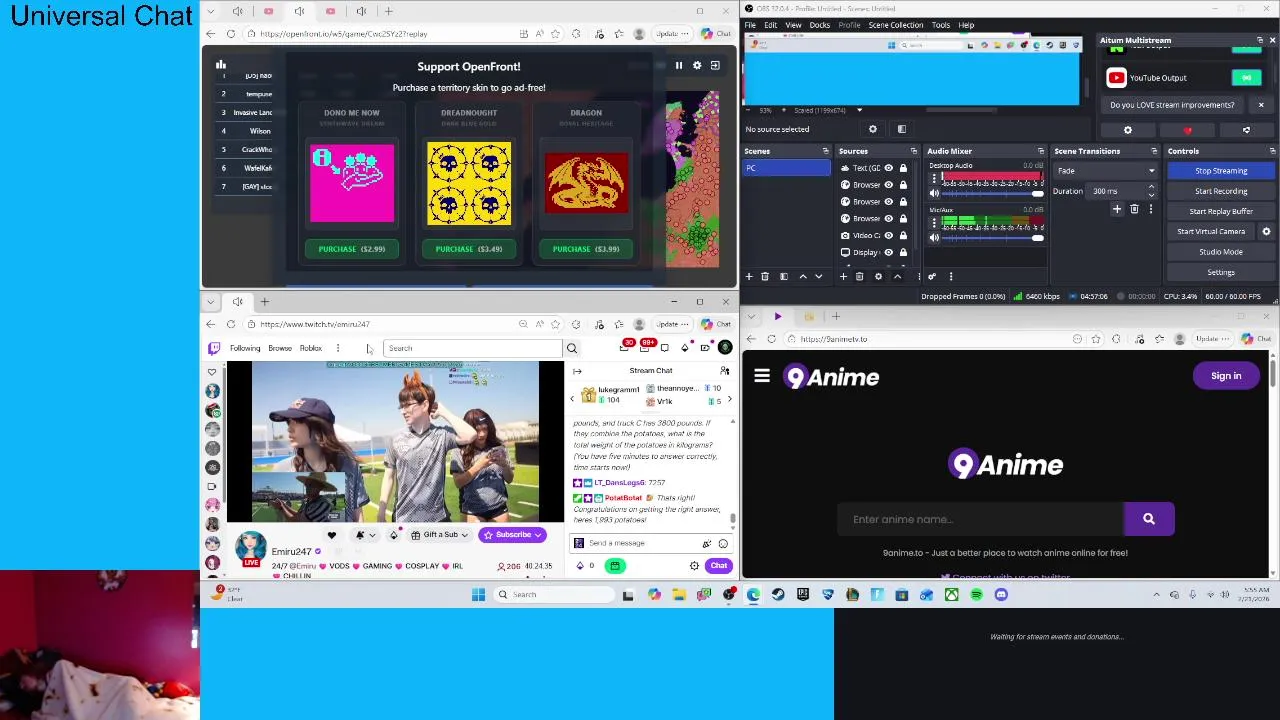Click the Twitch search magnifier button
The width and height of the screenshot is (1280, 720).
pyautogui.click(x=572, y=348)
